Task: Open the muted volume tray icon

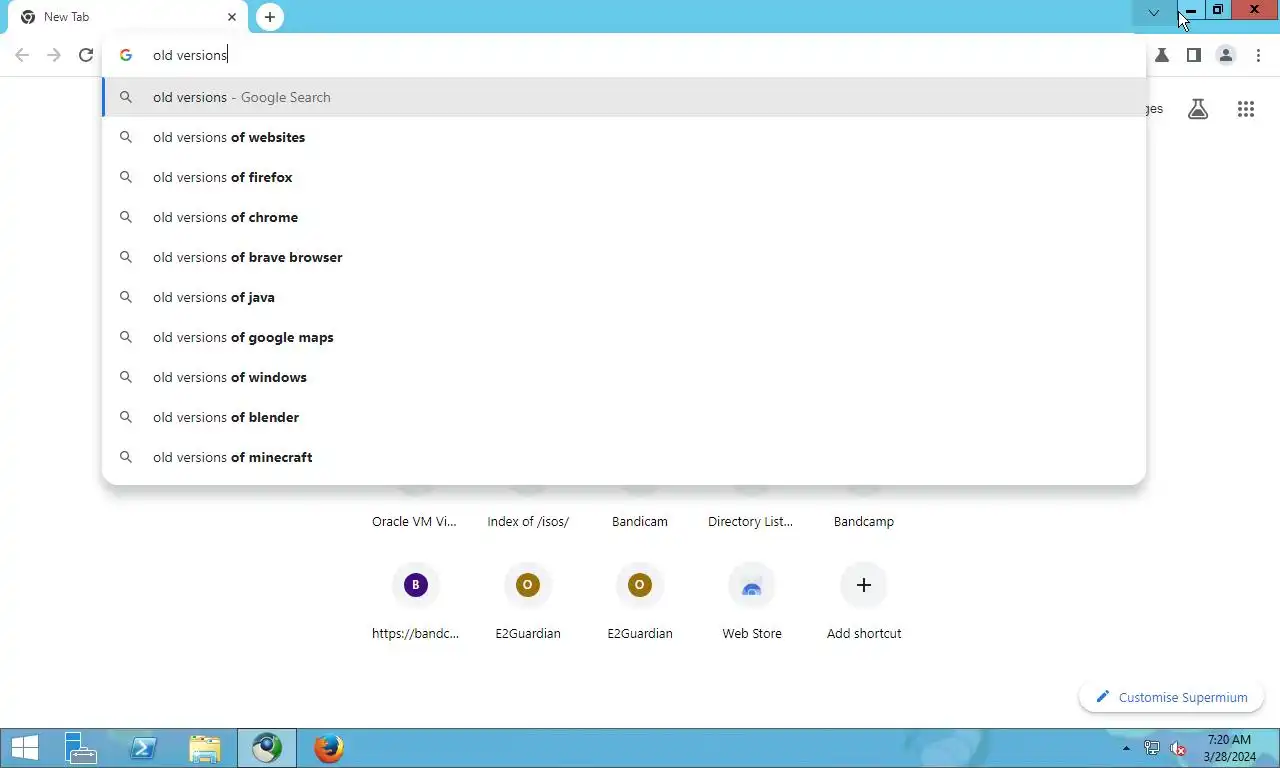Action: click(x=1178, y=748)
